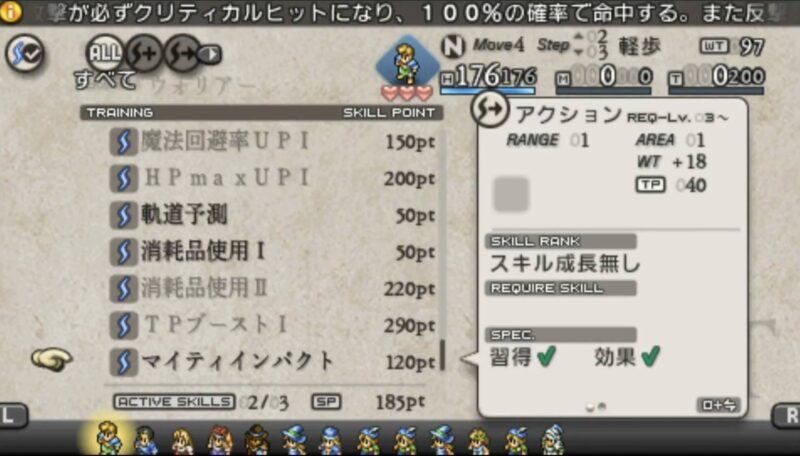Select 軌道予測 skill for 50pt
Image resolution: width=800 pixels, height=456 pixels.
[x=273, y=215]
